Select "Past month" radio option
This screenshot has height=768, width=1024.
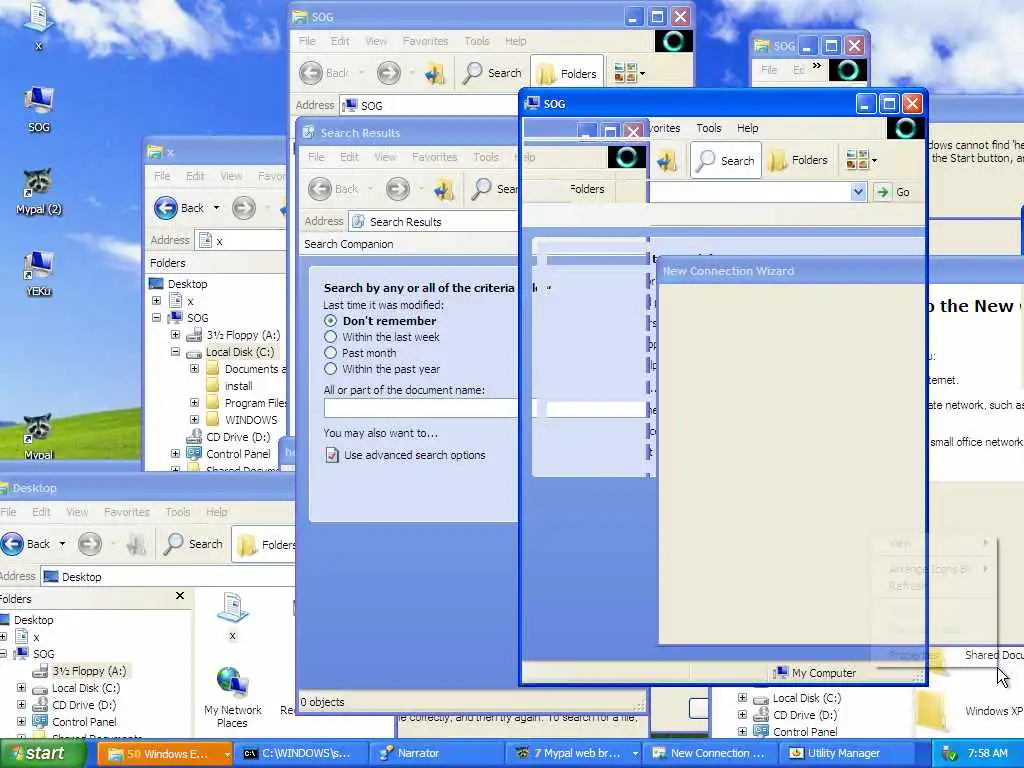pos(330,353)
